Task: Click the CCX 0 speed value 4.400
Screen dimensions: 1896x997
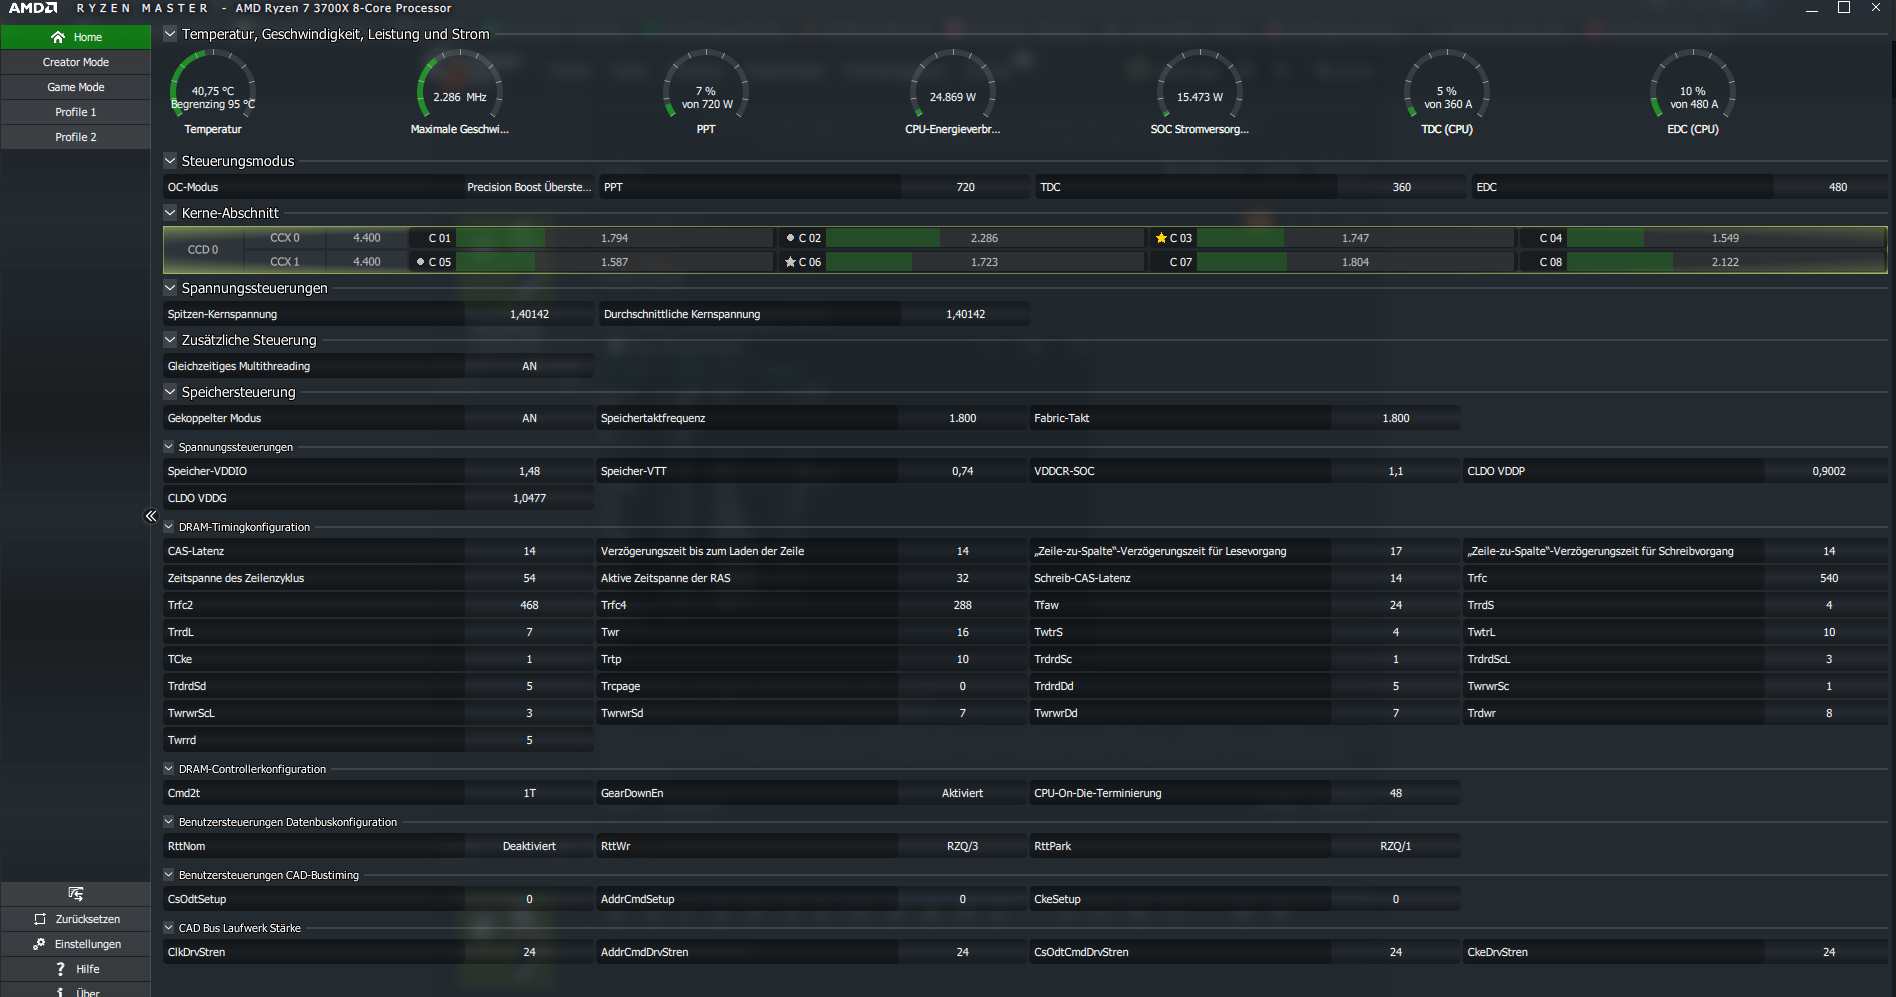Action: pyautogui.click(x=367, y=238)
